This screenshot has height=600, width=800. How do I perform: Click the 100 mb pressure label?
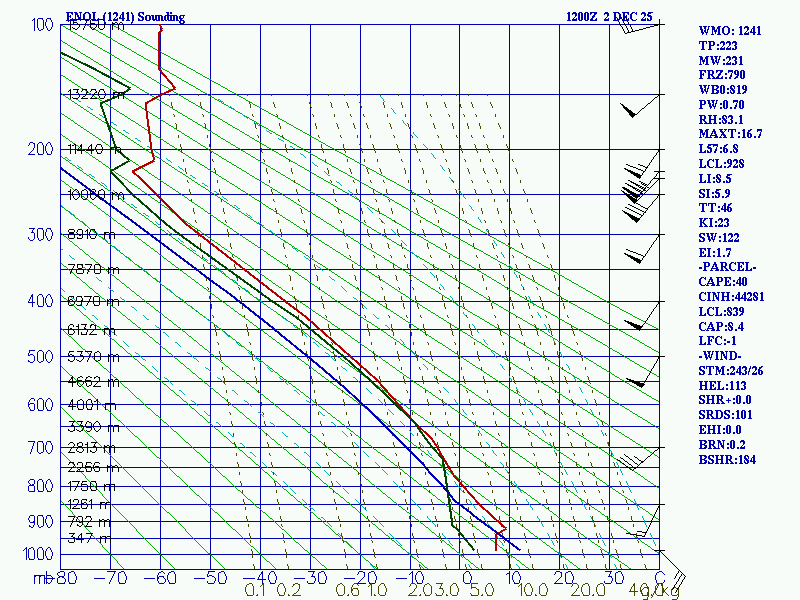point(42,24)
